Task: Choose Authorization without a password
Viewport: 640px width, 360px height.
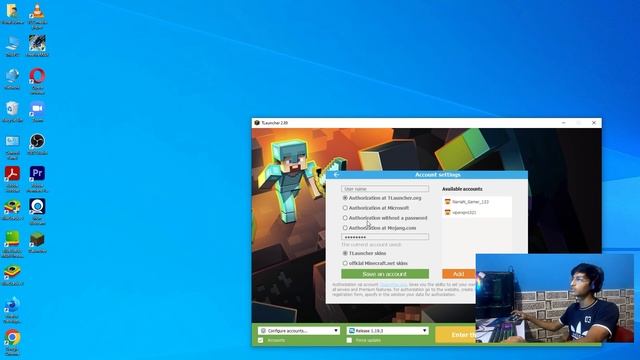Action: click(x=345, y=218)
